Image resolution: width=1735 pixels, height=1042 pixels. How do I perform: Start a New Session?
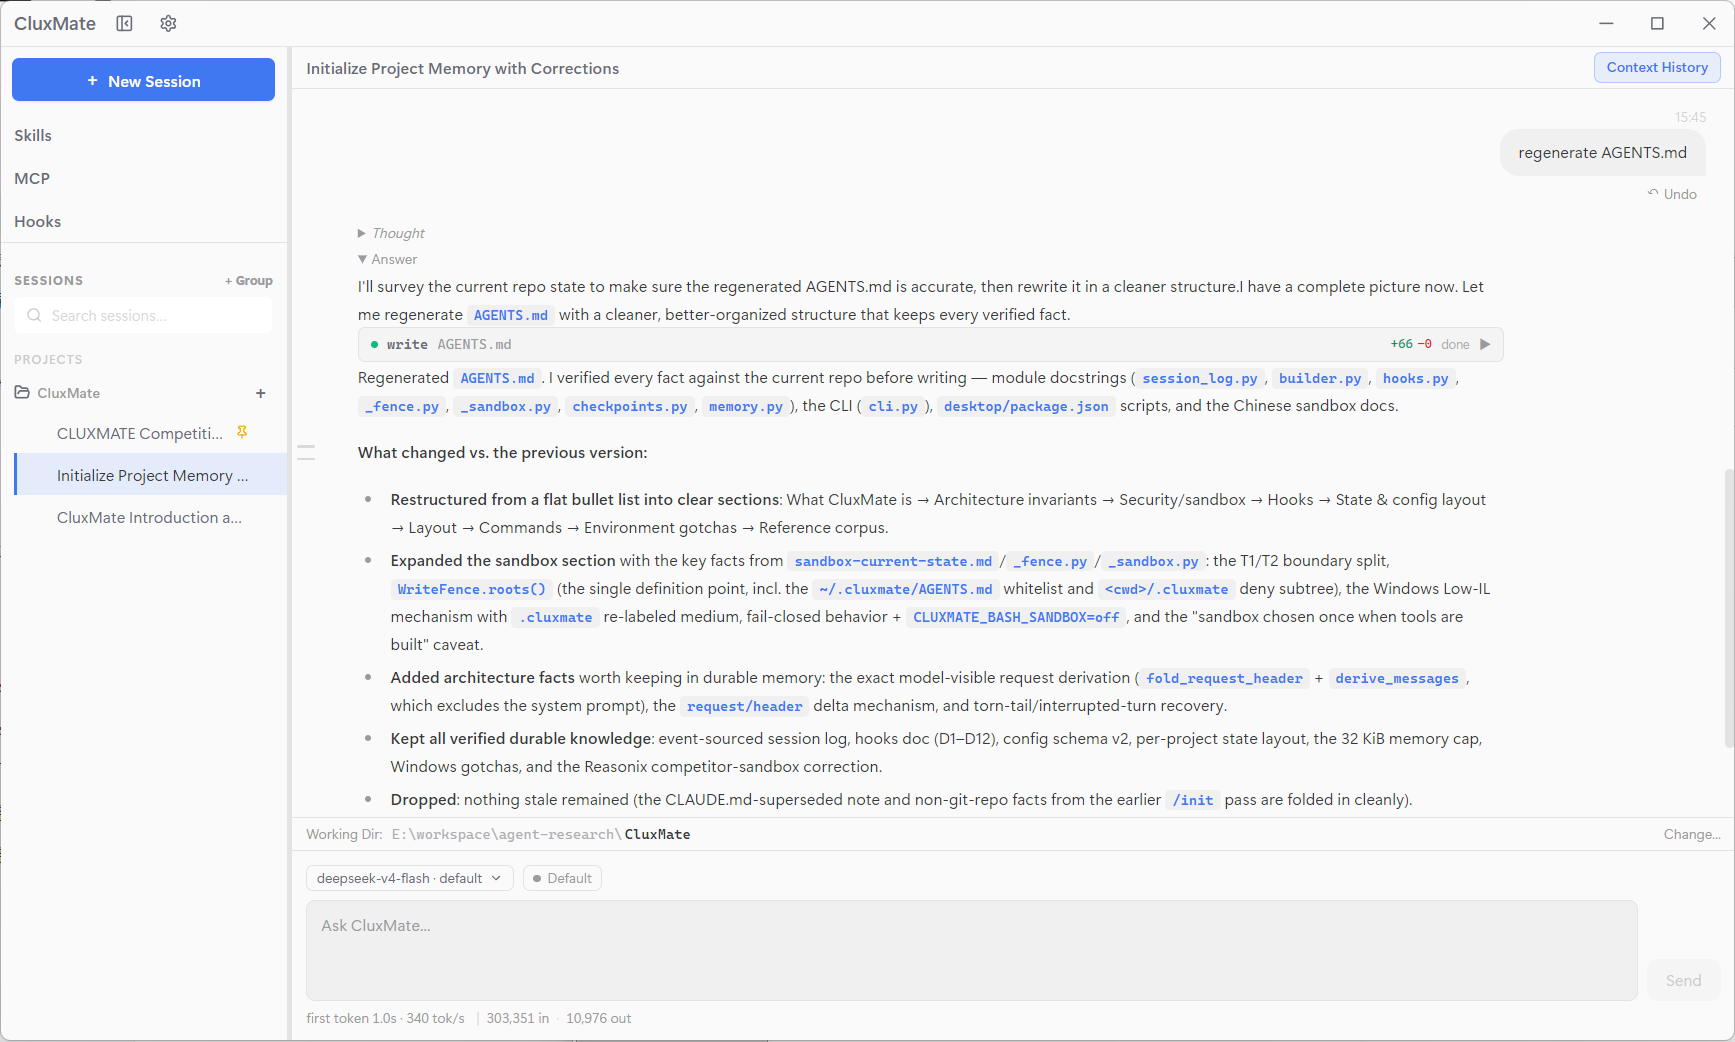pos(143,80)
